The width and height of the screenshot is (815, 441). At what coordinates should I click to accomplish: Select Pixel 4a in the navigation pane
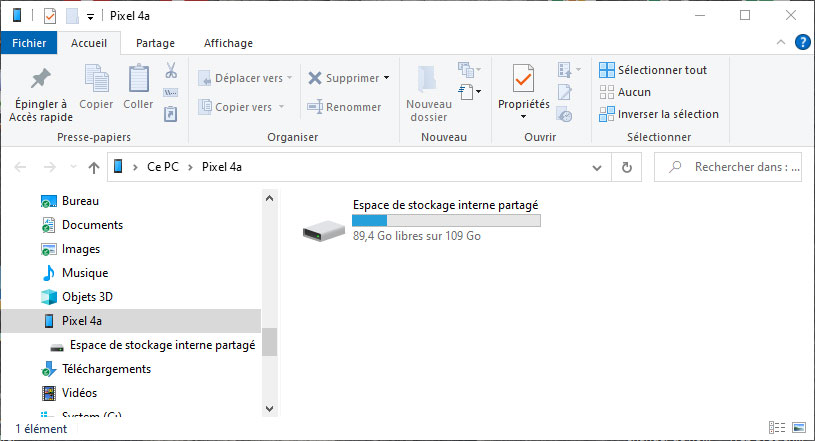pyautogui.click(x=131, y=321)
